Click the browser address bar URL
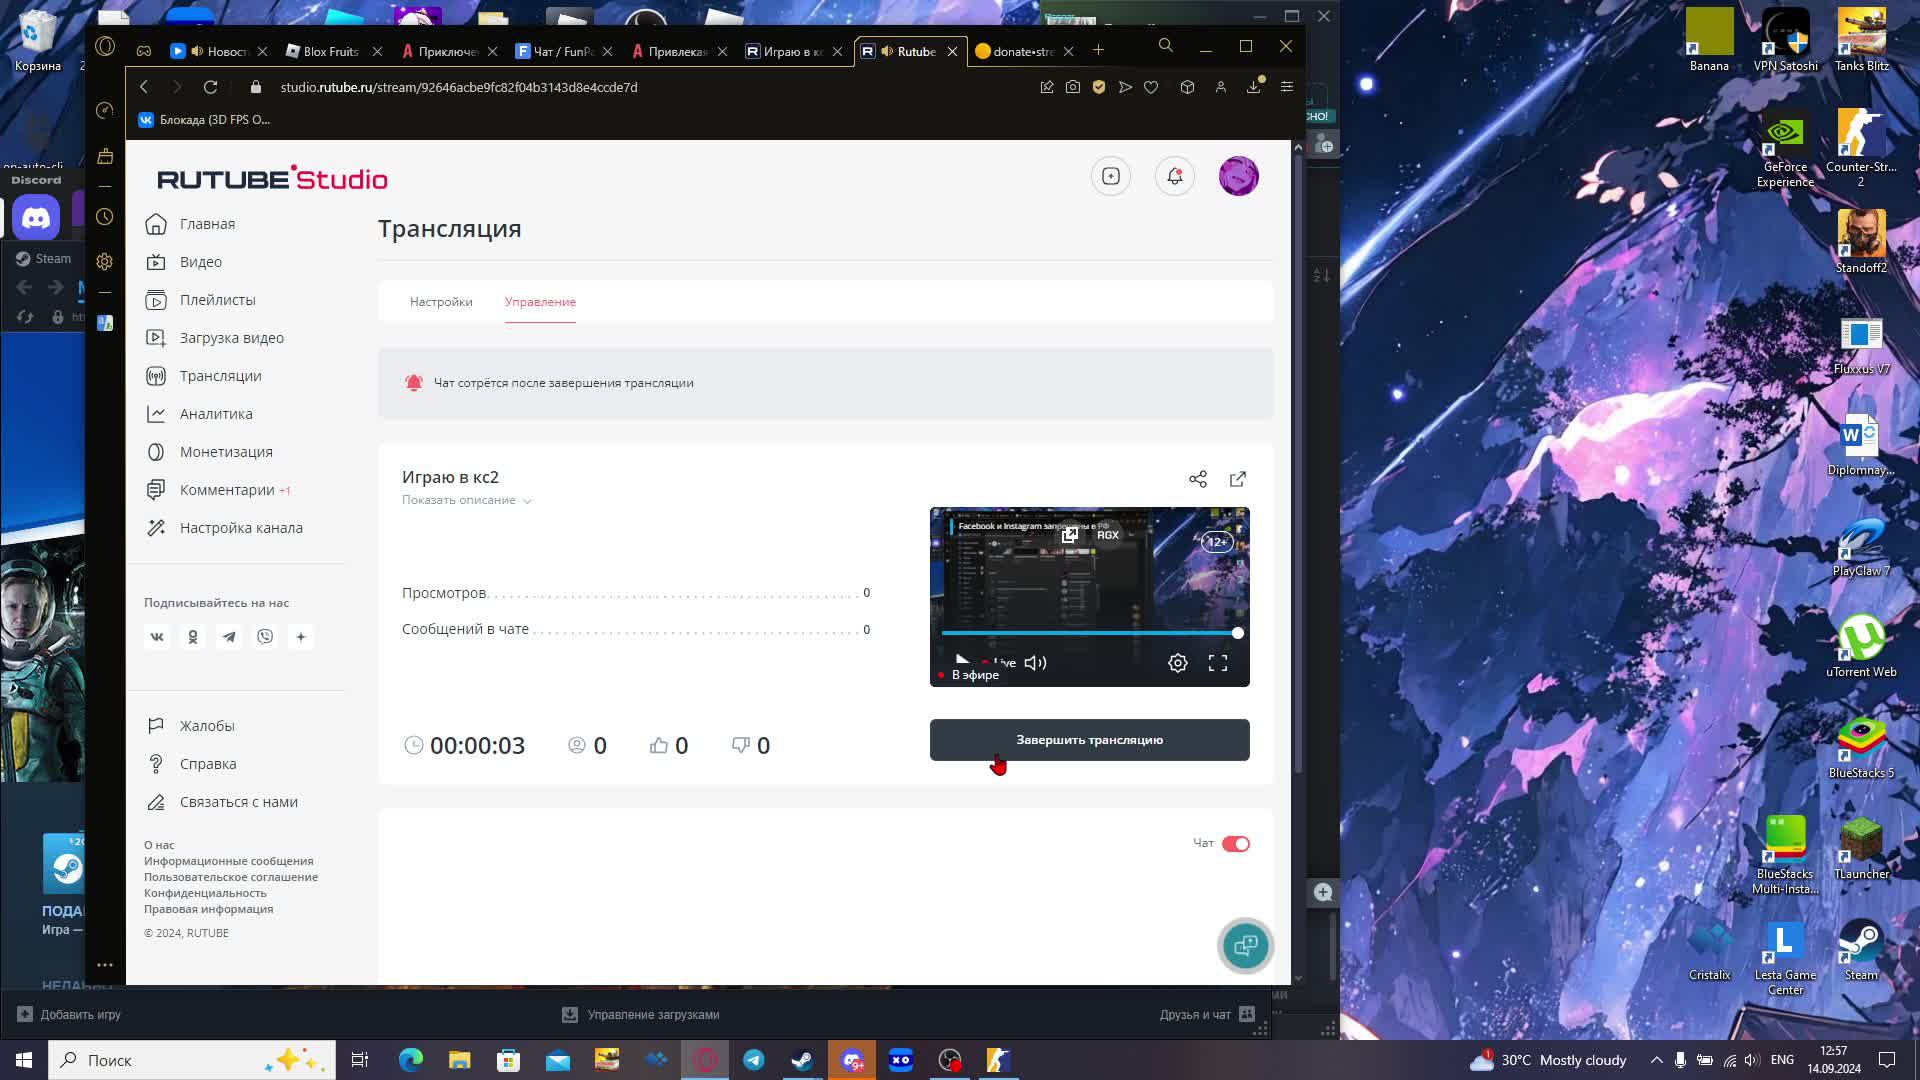The width and height of the screenshot is (1920, 1080). tap(458, 87)
